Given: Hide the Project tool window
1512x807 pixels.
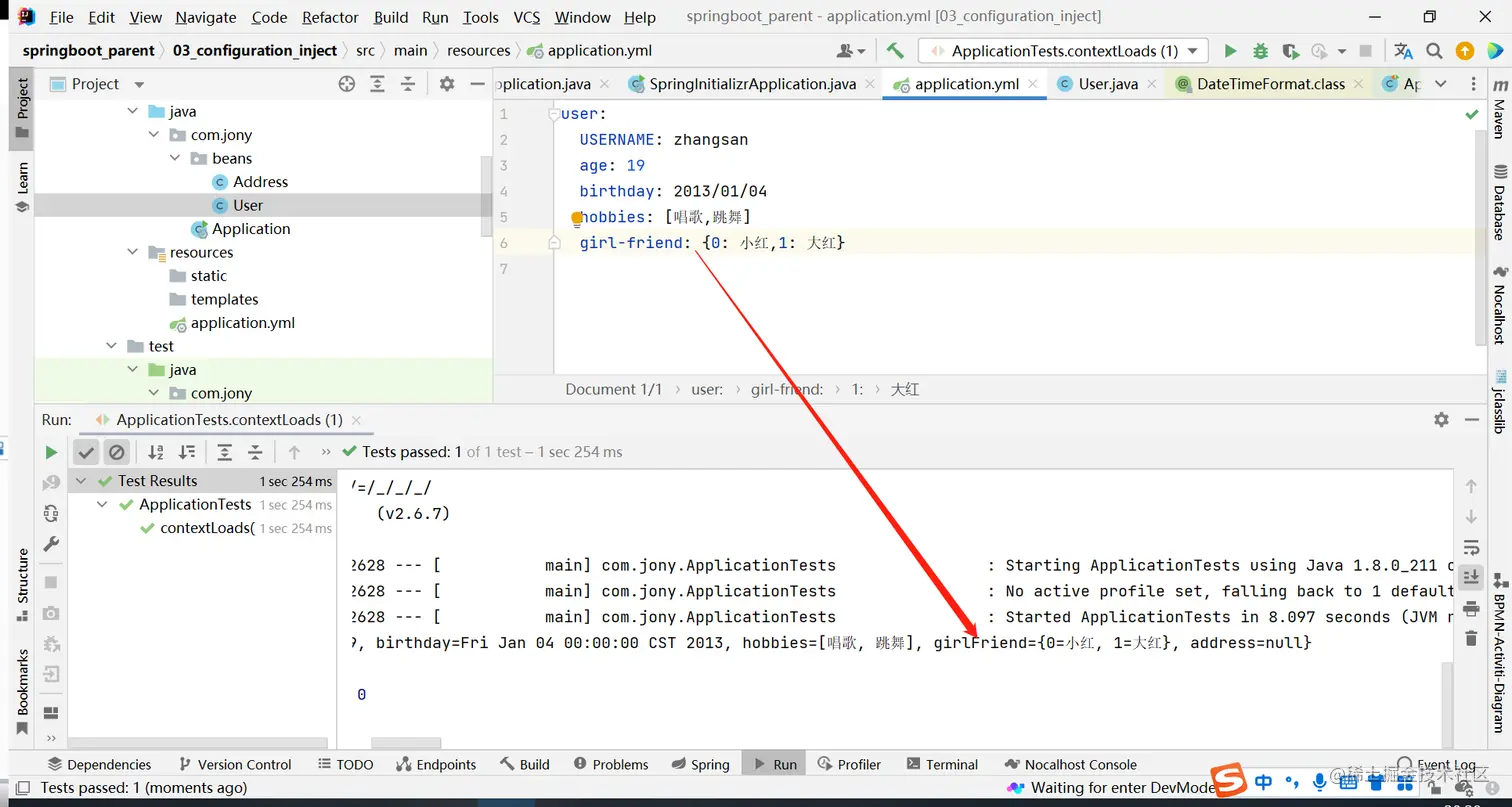Looking at the screenshot, I should 477,84.
